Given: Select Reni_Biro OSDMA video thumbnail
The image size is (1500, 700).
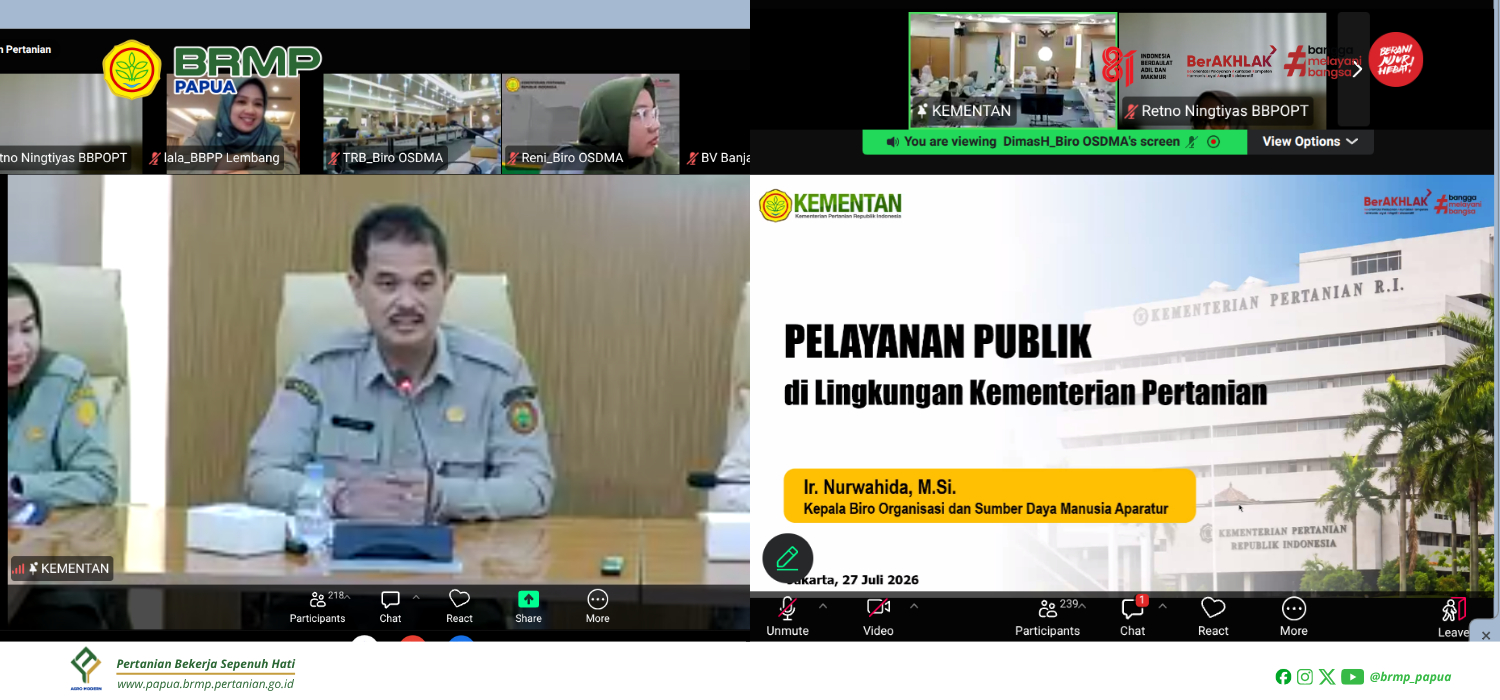Looking at the screenshot, I should point(591,124).
